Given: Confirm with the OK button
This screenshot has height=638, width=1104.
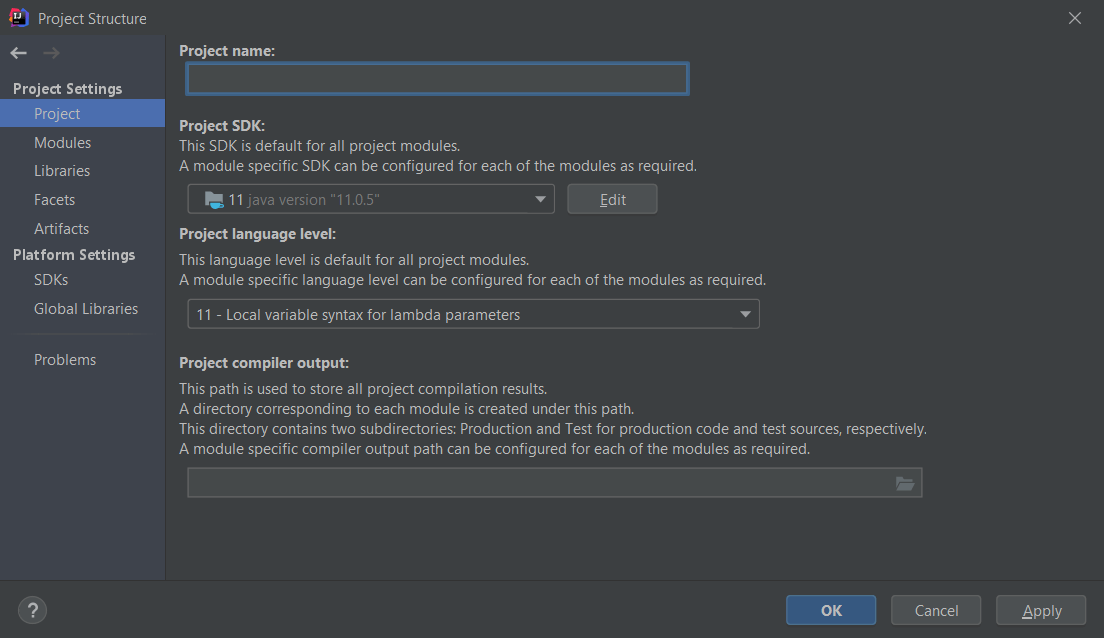Looking at the screenshot, I should coord(831,610).
